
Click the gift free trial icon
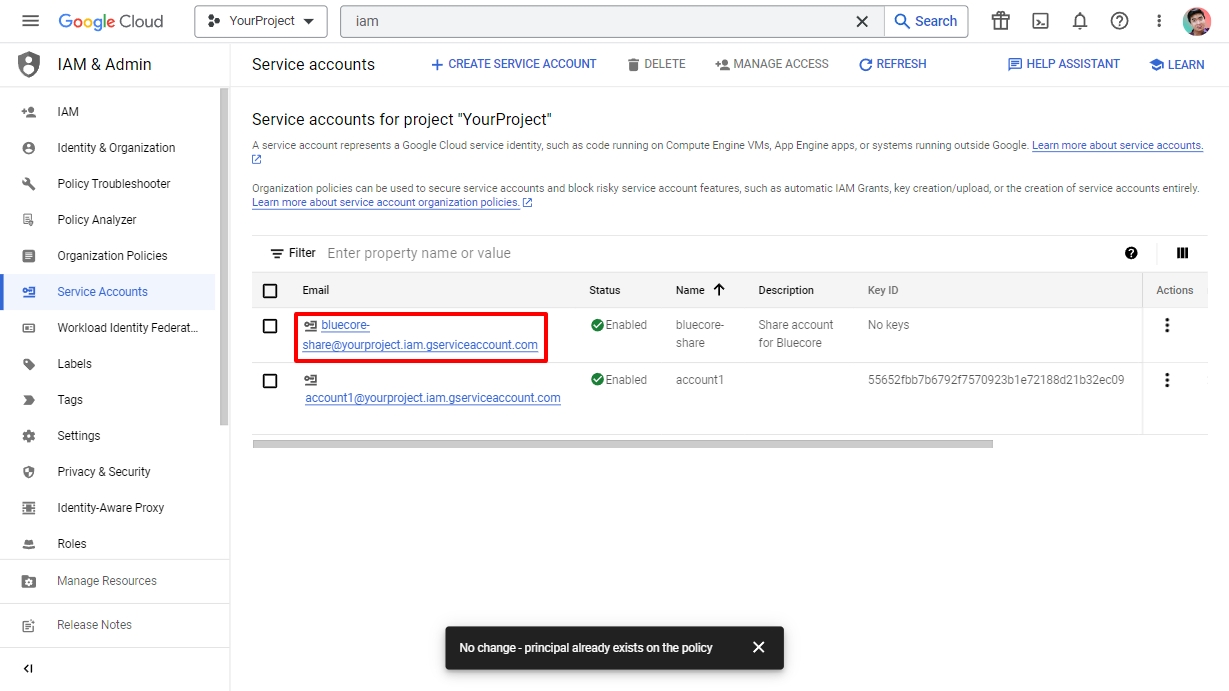[1000, 21]
